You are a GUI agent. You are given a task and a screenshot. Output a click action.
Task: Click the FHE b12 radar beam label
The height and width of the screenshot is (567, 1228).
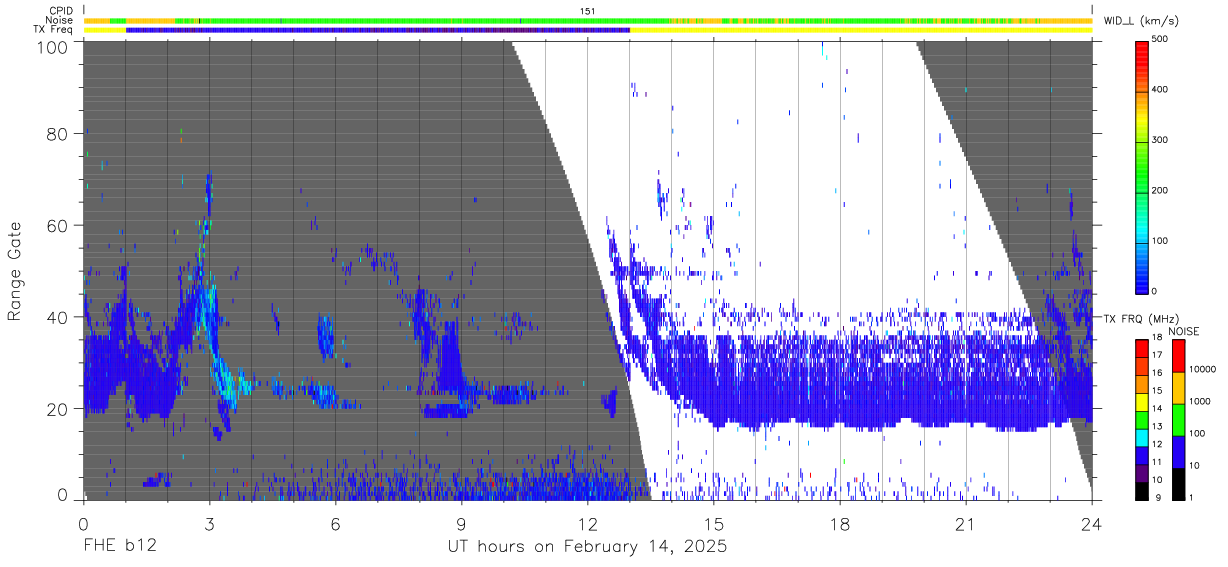click(119, 547)
